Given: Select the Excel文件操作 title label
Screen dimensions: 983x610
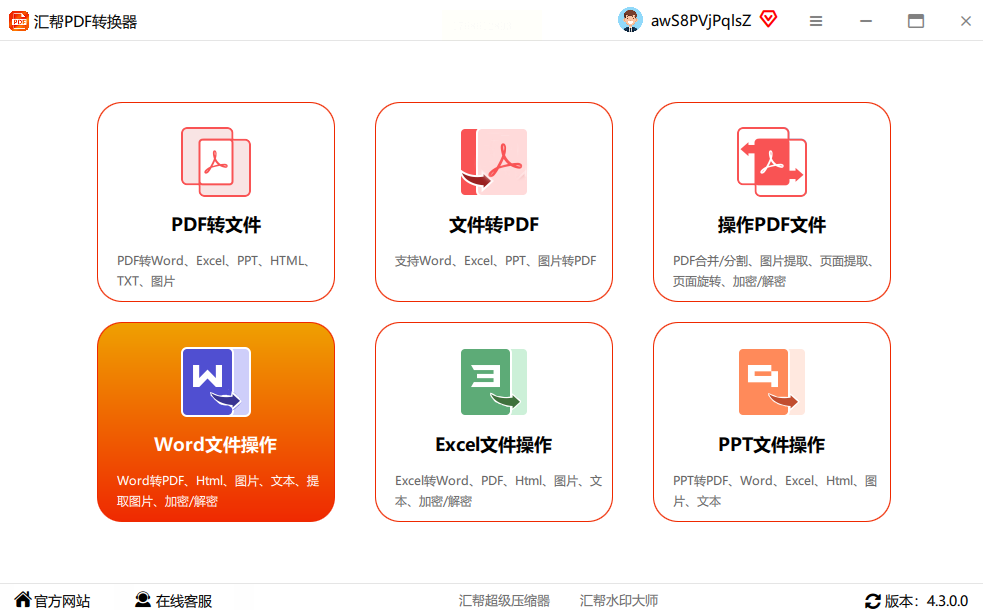Looking at the screenshot, I should (x=493, y=445).
